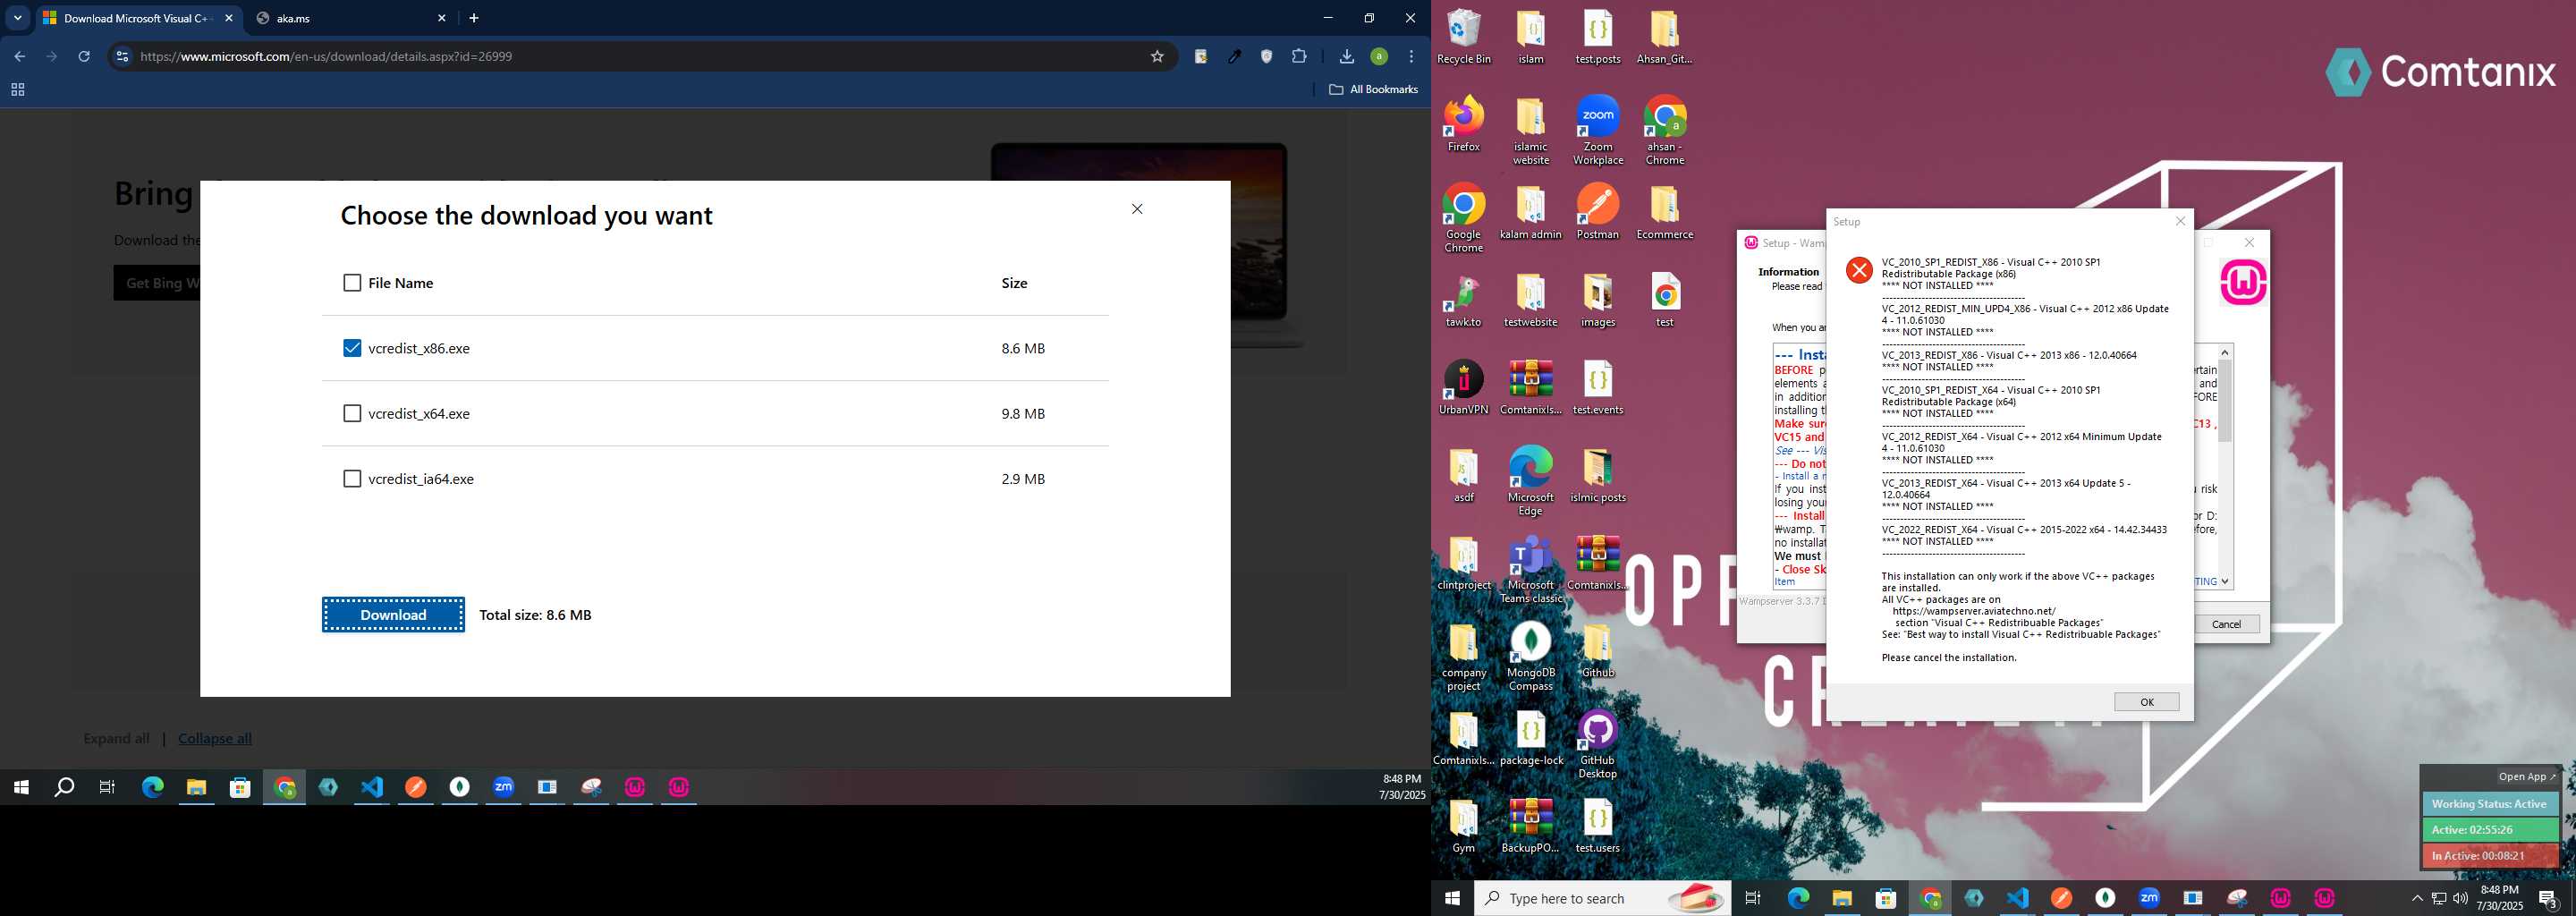Go back using Chrome's back arrow
2576x916 pixels.
point(19,57)
